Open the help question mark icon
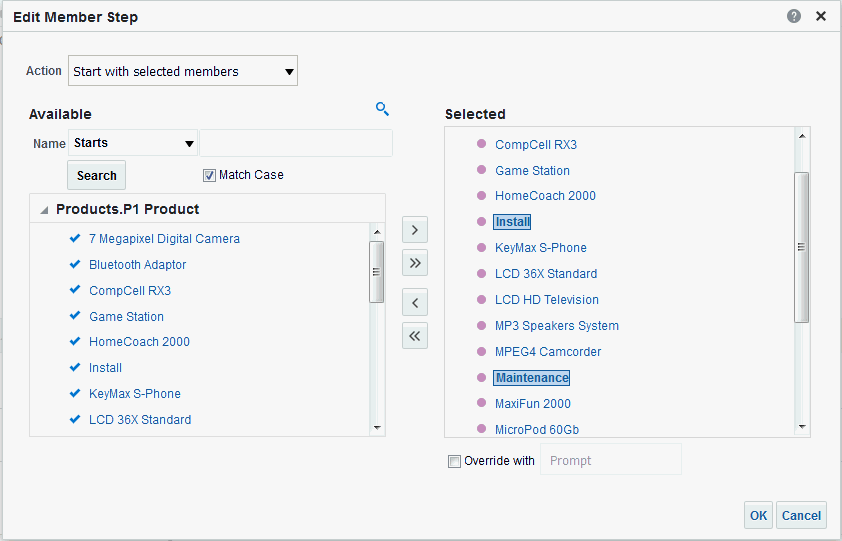Image resolution: width=842 pixels, height=541 pixels. click(x=794, y=16)
